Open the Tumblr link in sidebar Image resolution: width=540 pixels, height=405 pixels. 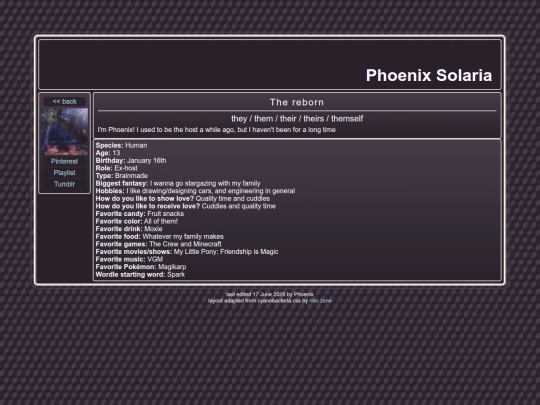[x=64, y=184]
